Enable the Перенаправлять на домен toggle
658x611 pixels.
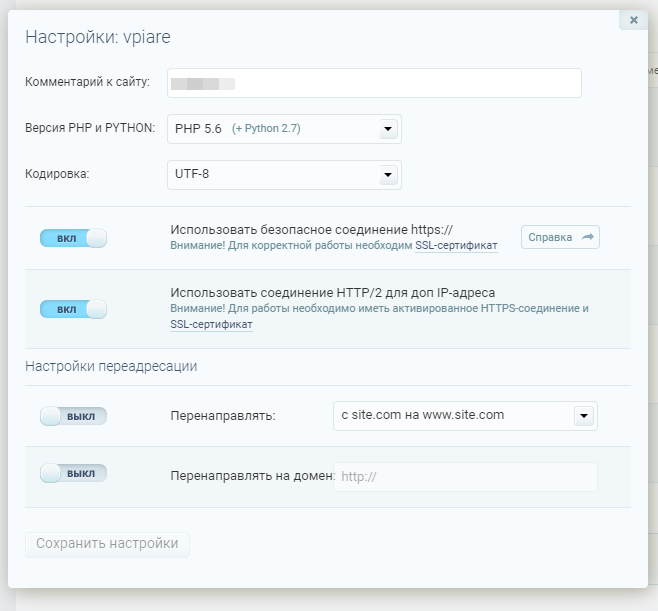coord(73,473)
